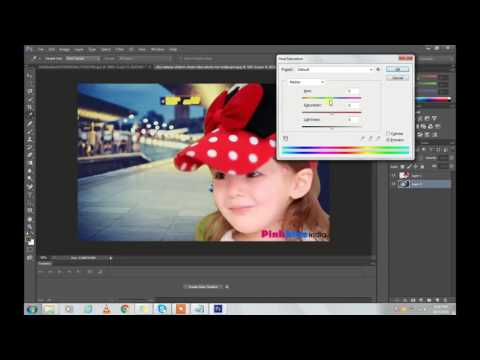This screenshot has height=360, width=480.
Task: Click the document zoom percentage field
Action: (x=44, y=258)
